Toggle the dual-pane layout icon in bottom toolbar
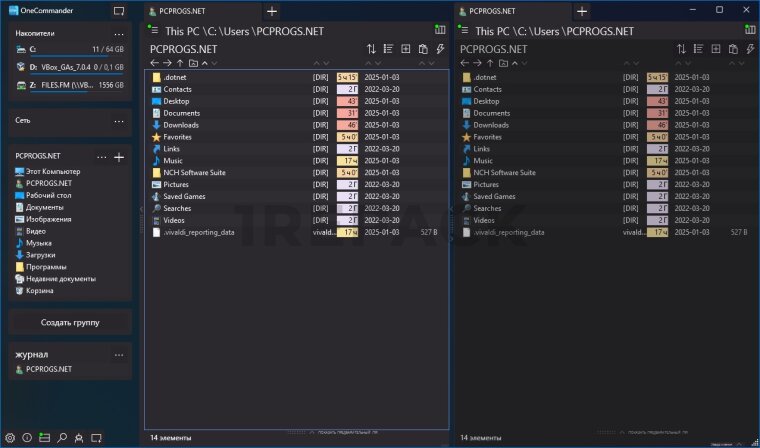Image resolution: width=760 pixels, height=448 pixels. (x=44, y=437)
